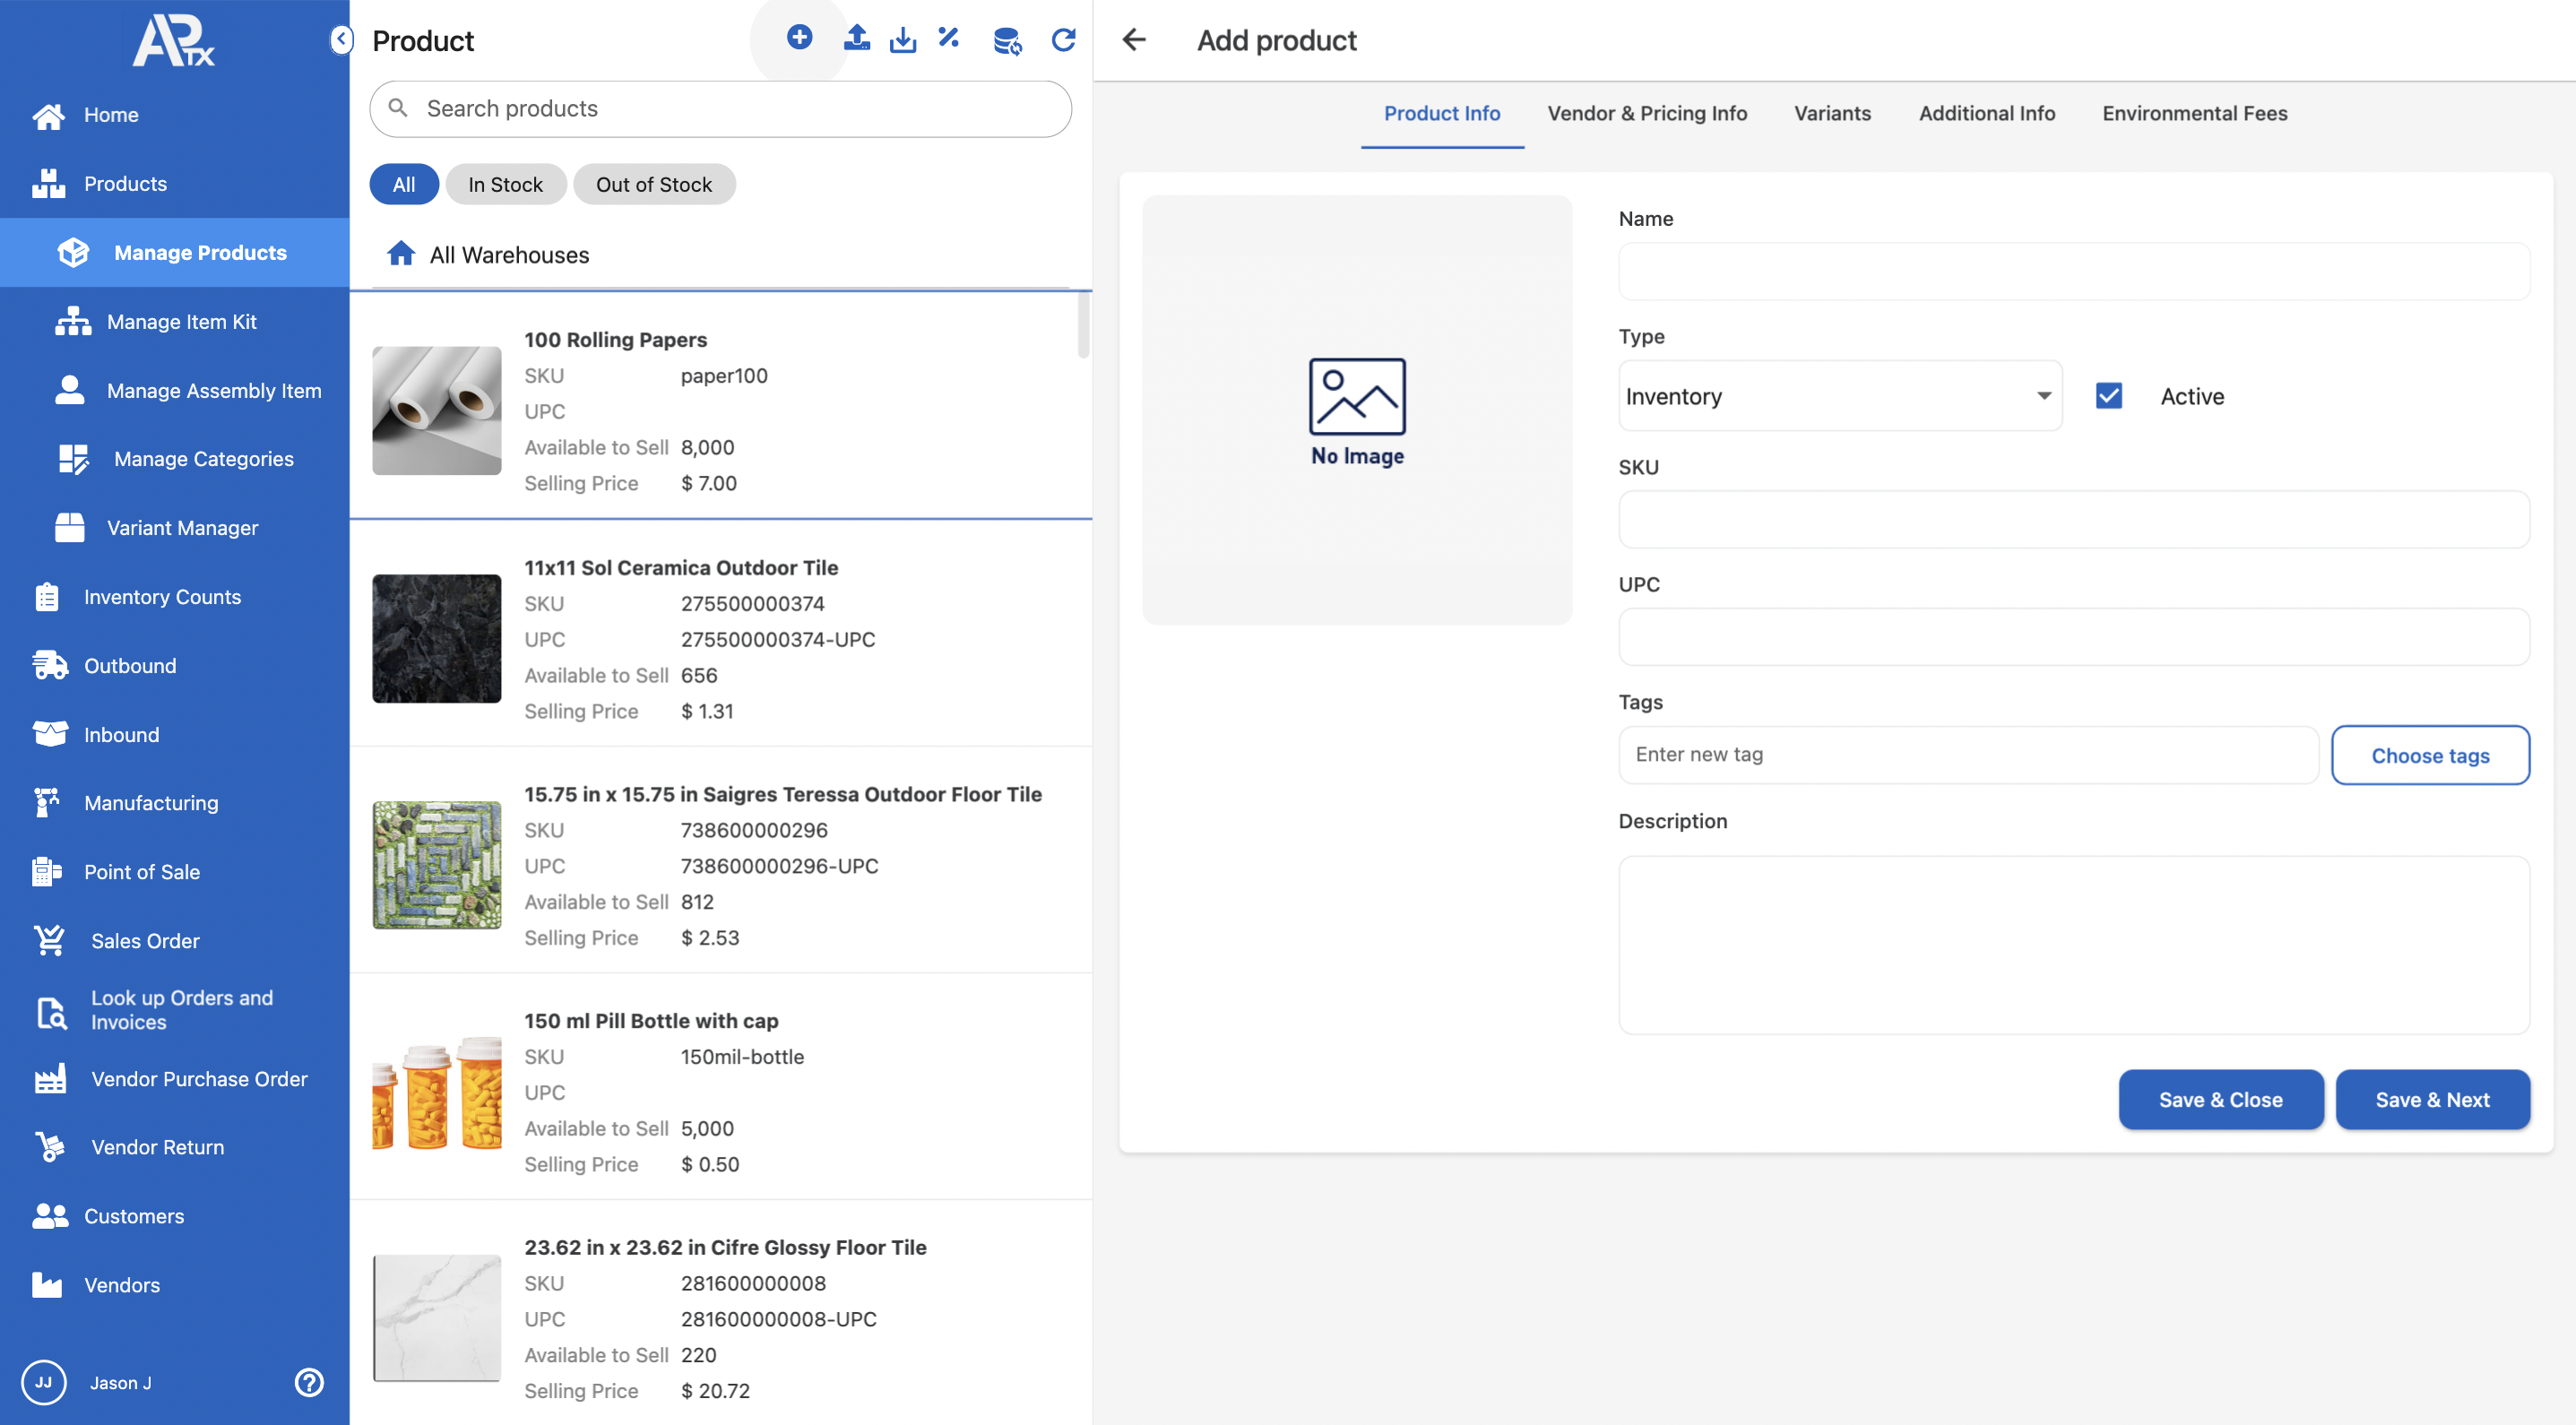Open the Environmental Fees tab
The height and width of the screenshot is (1425, 2576).
2194,113
